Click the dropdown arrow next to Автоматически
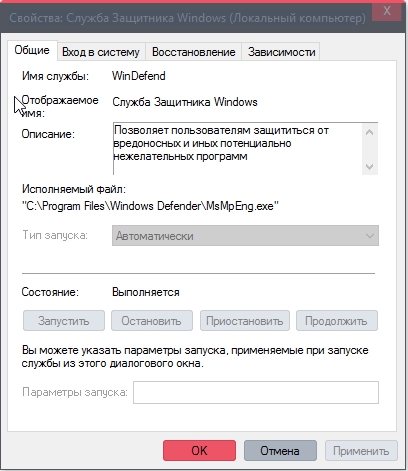Screen dimensions: 408x471 [x=370, y=236]
